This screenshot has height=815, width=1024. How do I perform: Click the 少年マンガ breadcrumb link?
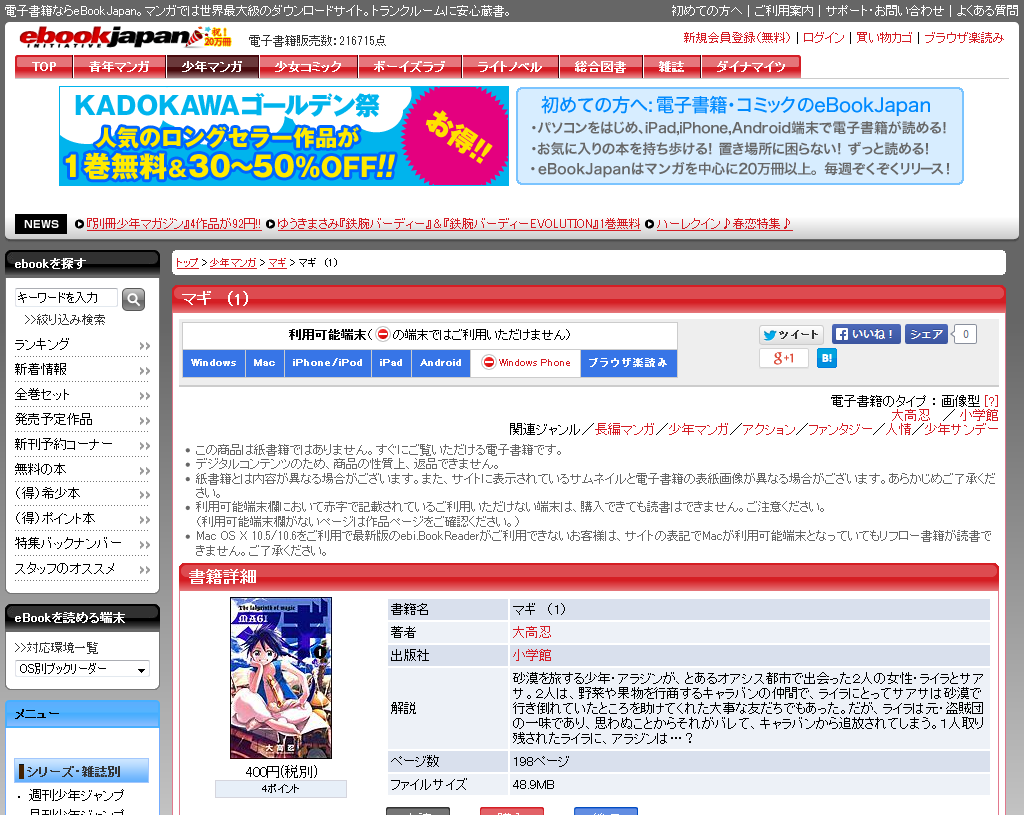pyautogui.click(x=233, y=263)
